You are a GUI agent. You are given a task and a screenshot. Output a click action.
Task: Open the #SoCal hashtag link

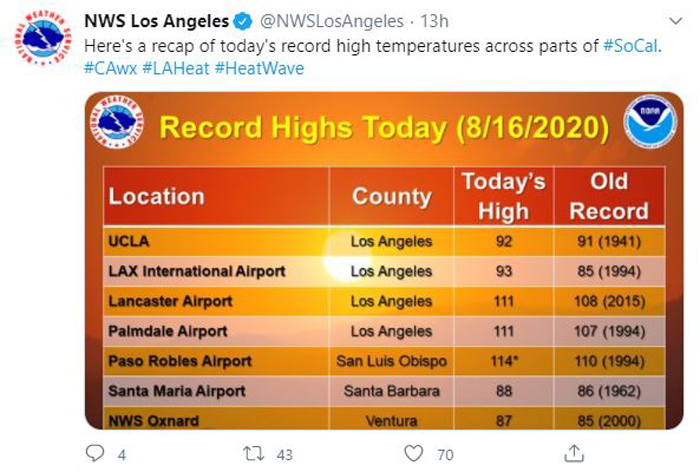click(x=630, y=46)
